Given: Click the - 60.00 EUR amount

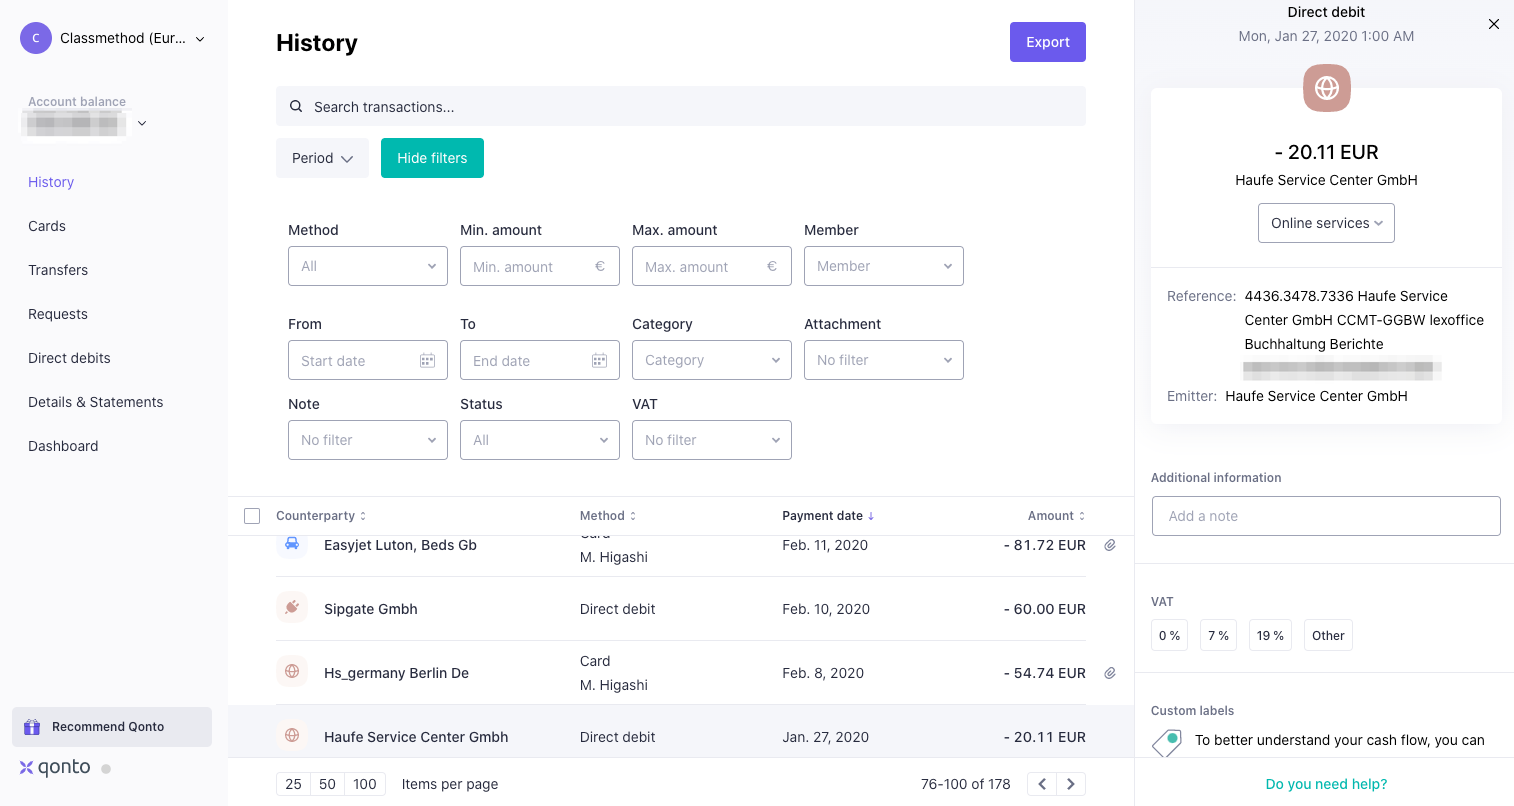Looking at the screenshot, I should click(x=1045, y=609).
